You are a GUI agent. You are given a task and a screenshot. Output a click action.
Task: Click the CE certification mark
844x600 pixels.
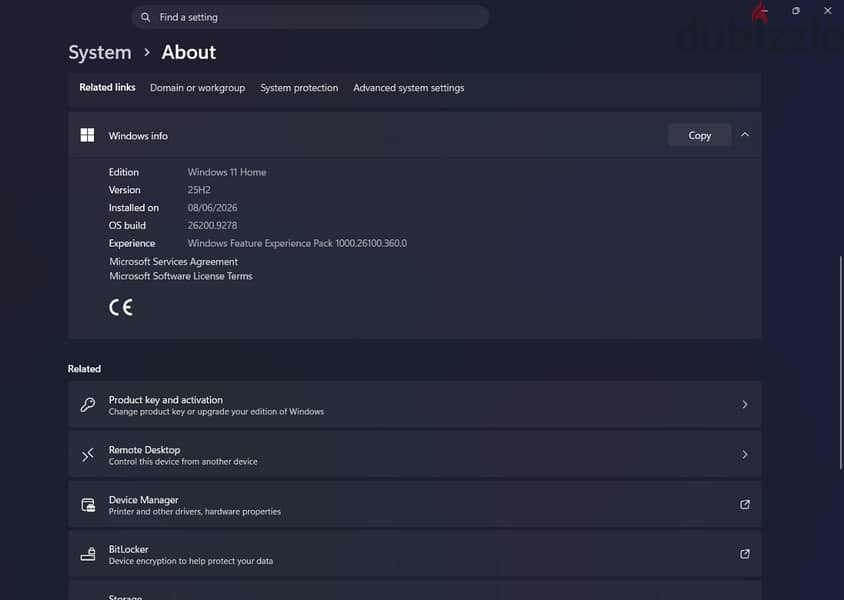(x=121, y=307)
